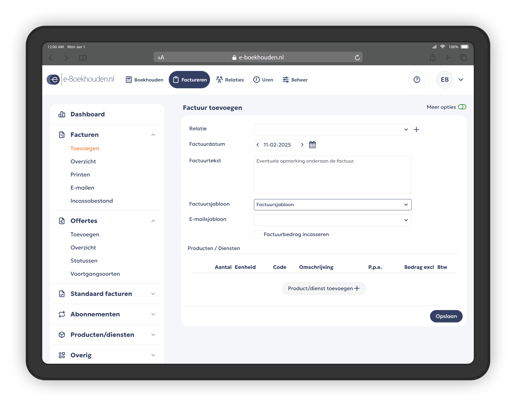Open browser share icon

(433, 57)
